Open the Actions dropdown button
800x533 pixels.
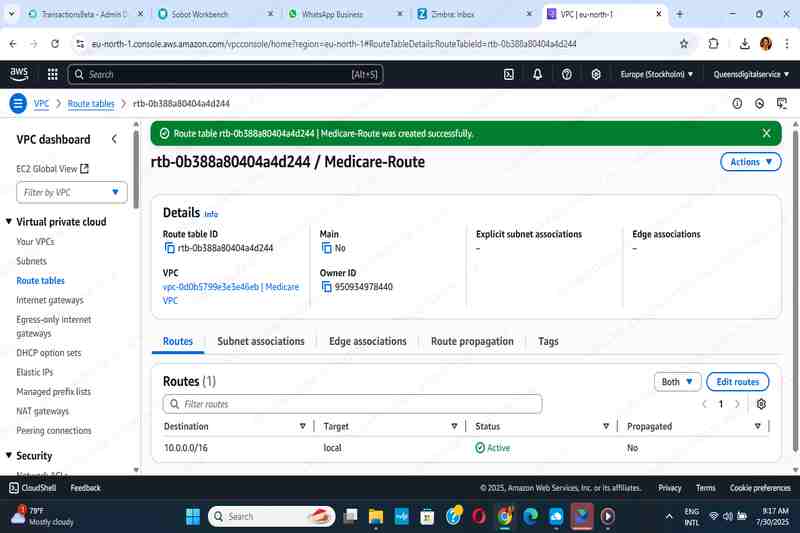[x=751, y=162]
